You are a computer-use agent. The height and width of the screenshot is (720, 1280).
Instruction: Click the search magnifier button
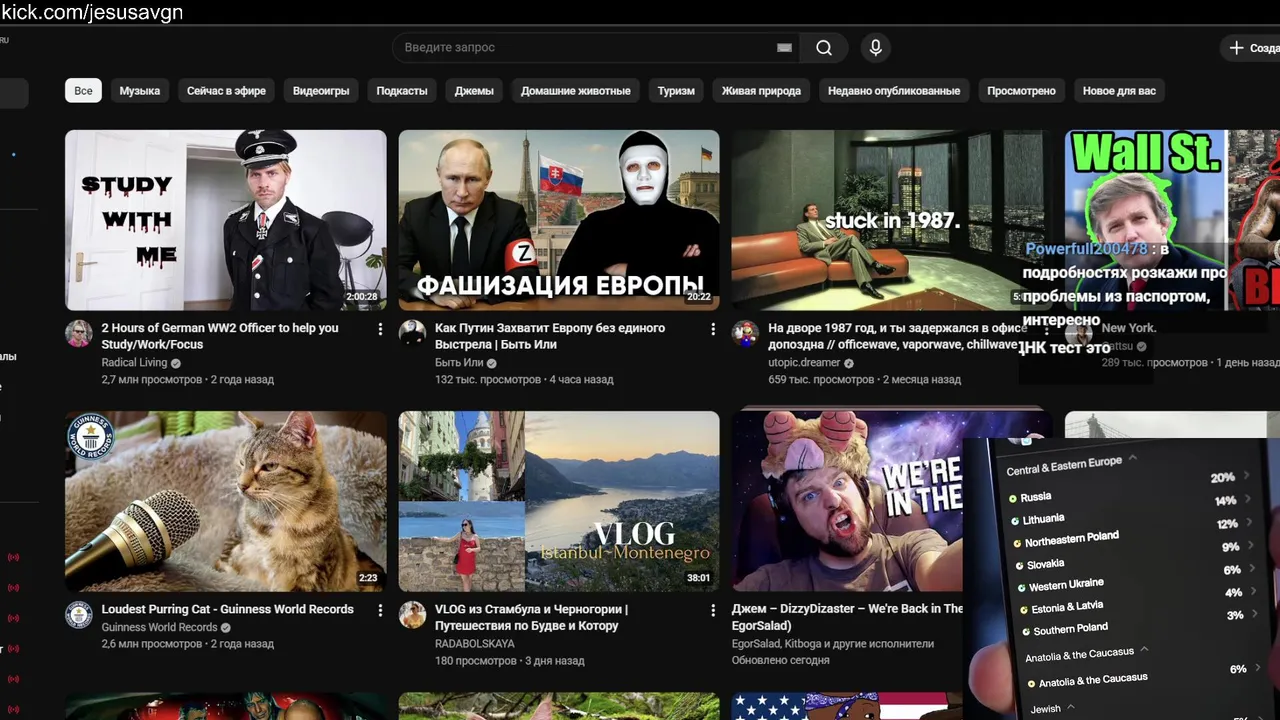823,48
